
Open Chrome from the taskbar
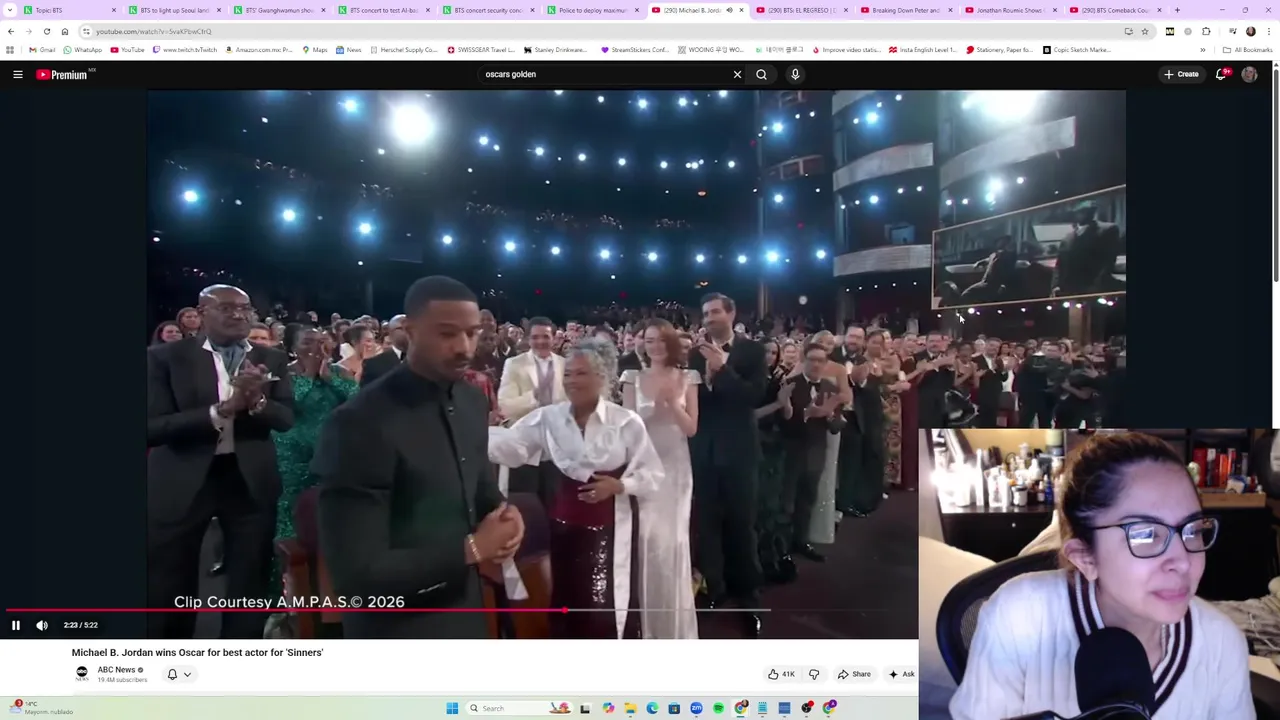[741, 708]
